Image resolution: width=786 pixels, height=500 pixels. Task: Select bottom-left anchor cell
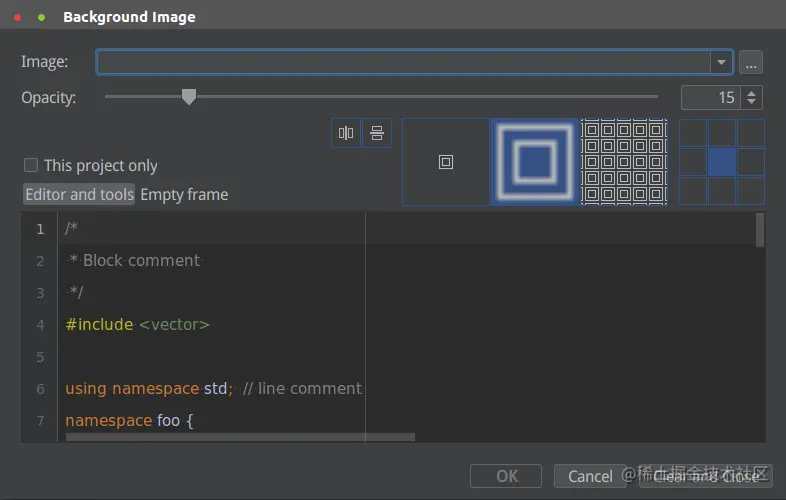[693, 191]
